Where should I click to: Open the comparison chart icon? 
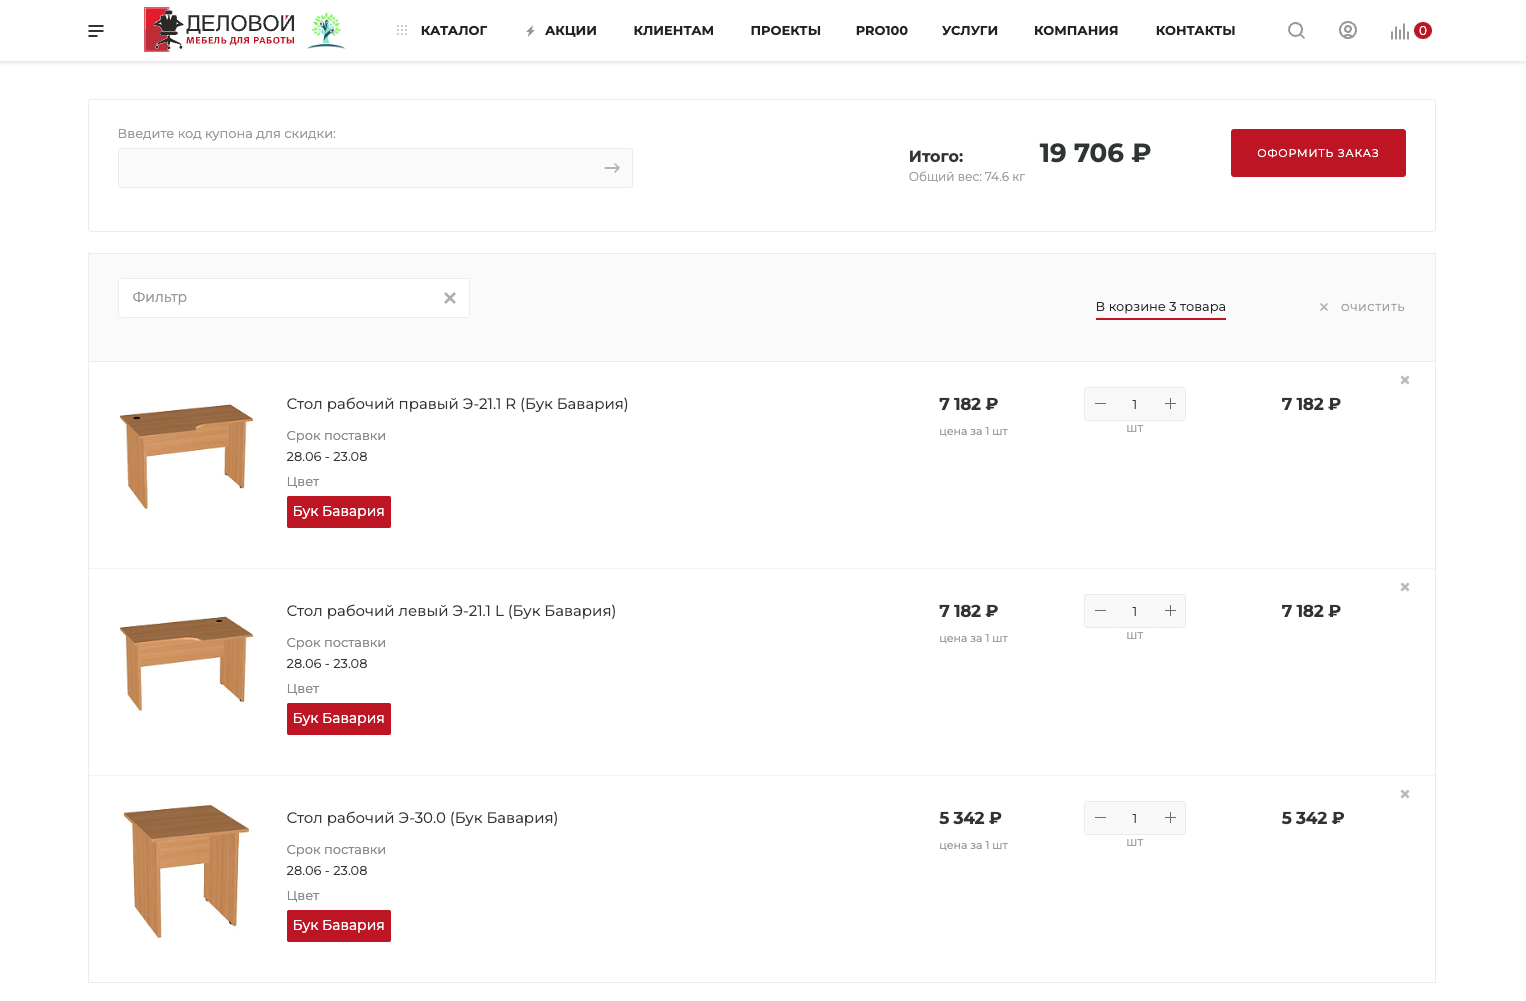coord(1399,32)
